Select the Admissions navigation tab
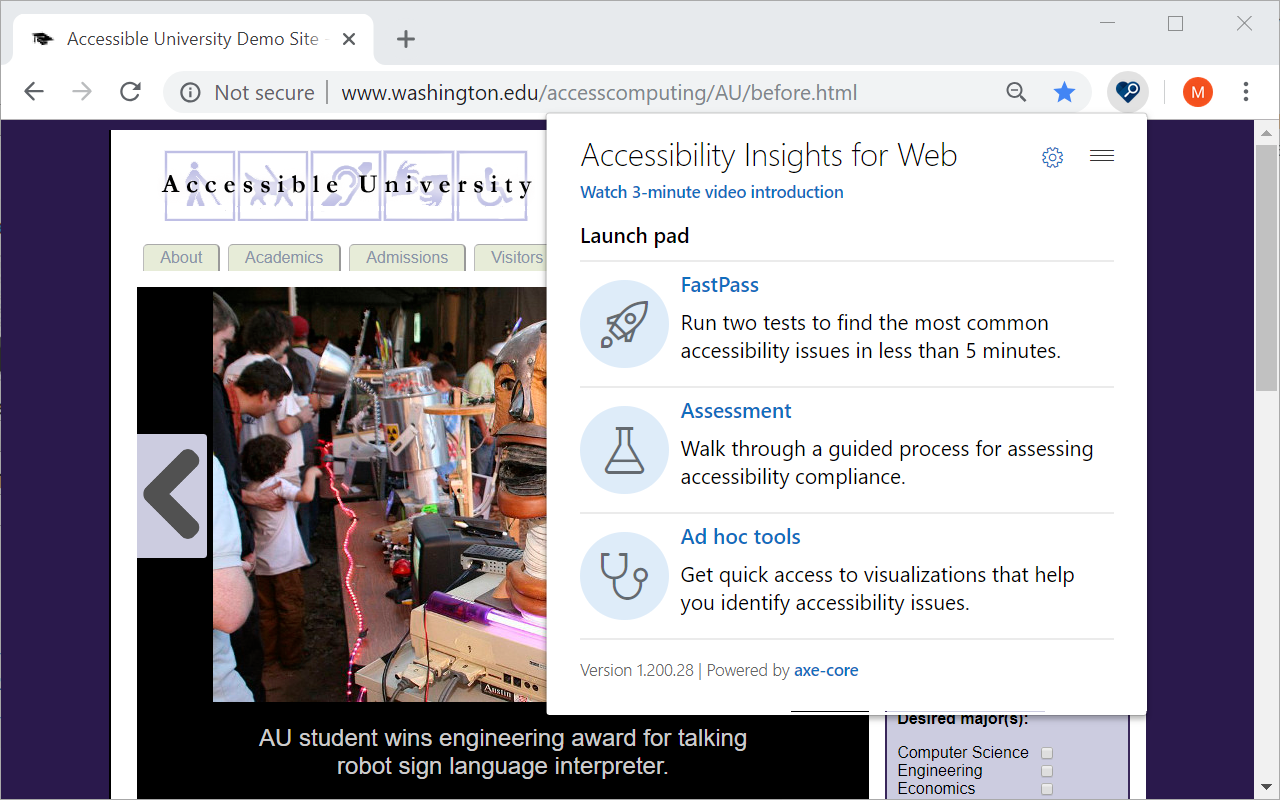The height and width of the screenshot is (800, 1280). (407, 257)
